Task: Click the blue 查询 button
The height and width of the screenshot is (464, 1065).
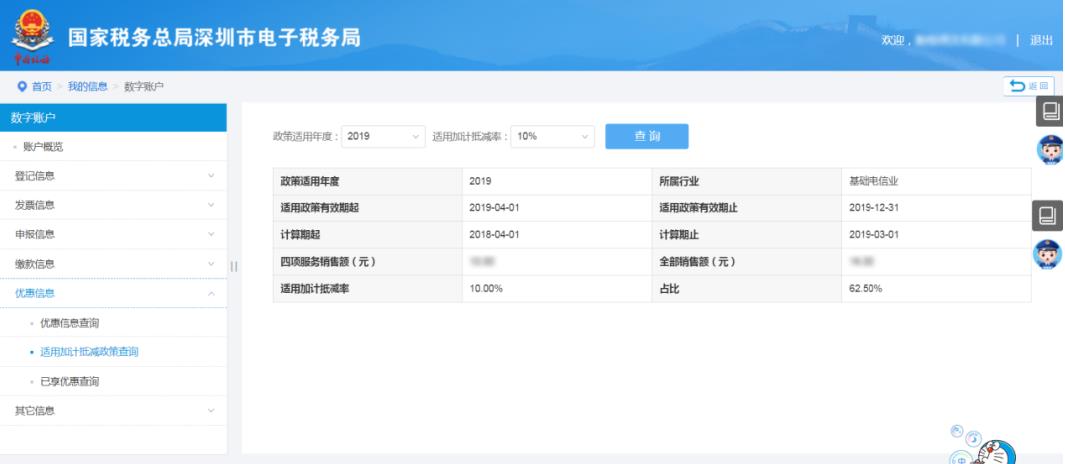Action: click(646, 137)
